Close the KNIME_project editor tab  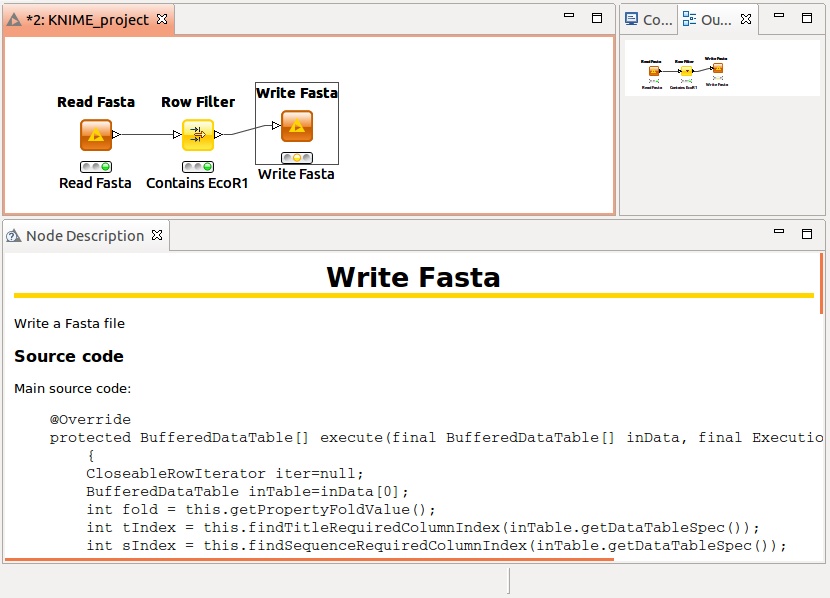point(162,19)
